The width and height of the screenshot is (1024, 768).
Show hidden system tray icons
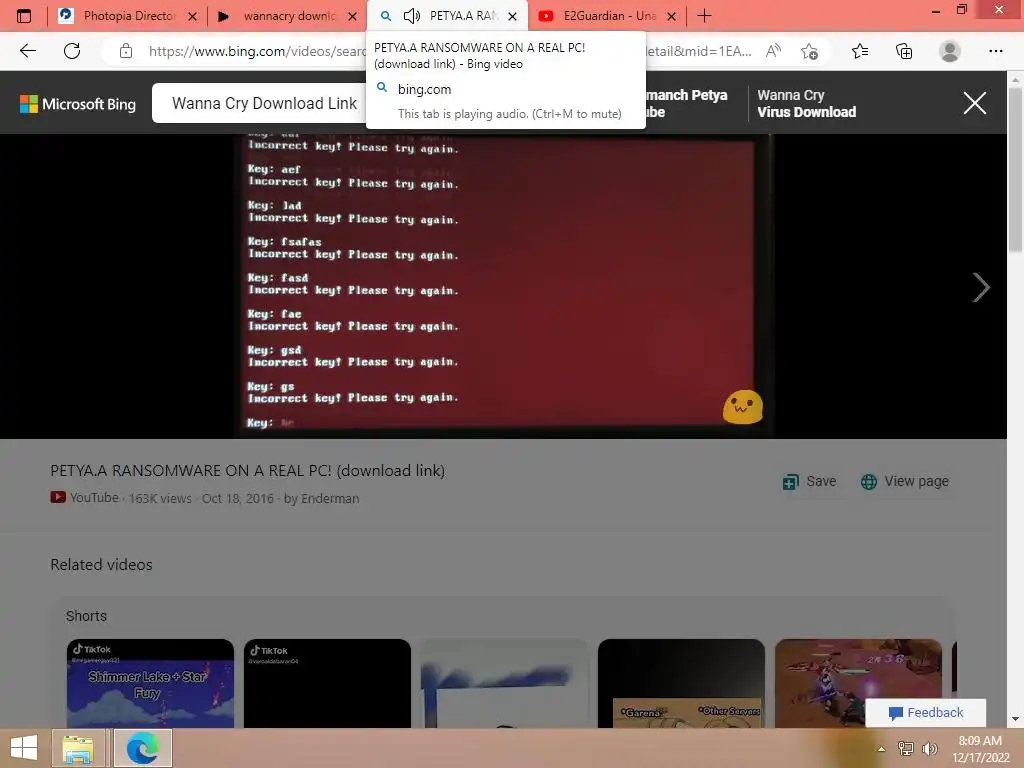point(881,748)
